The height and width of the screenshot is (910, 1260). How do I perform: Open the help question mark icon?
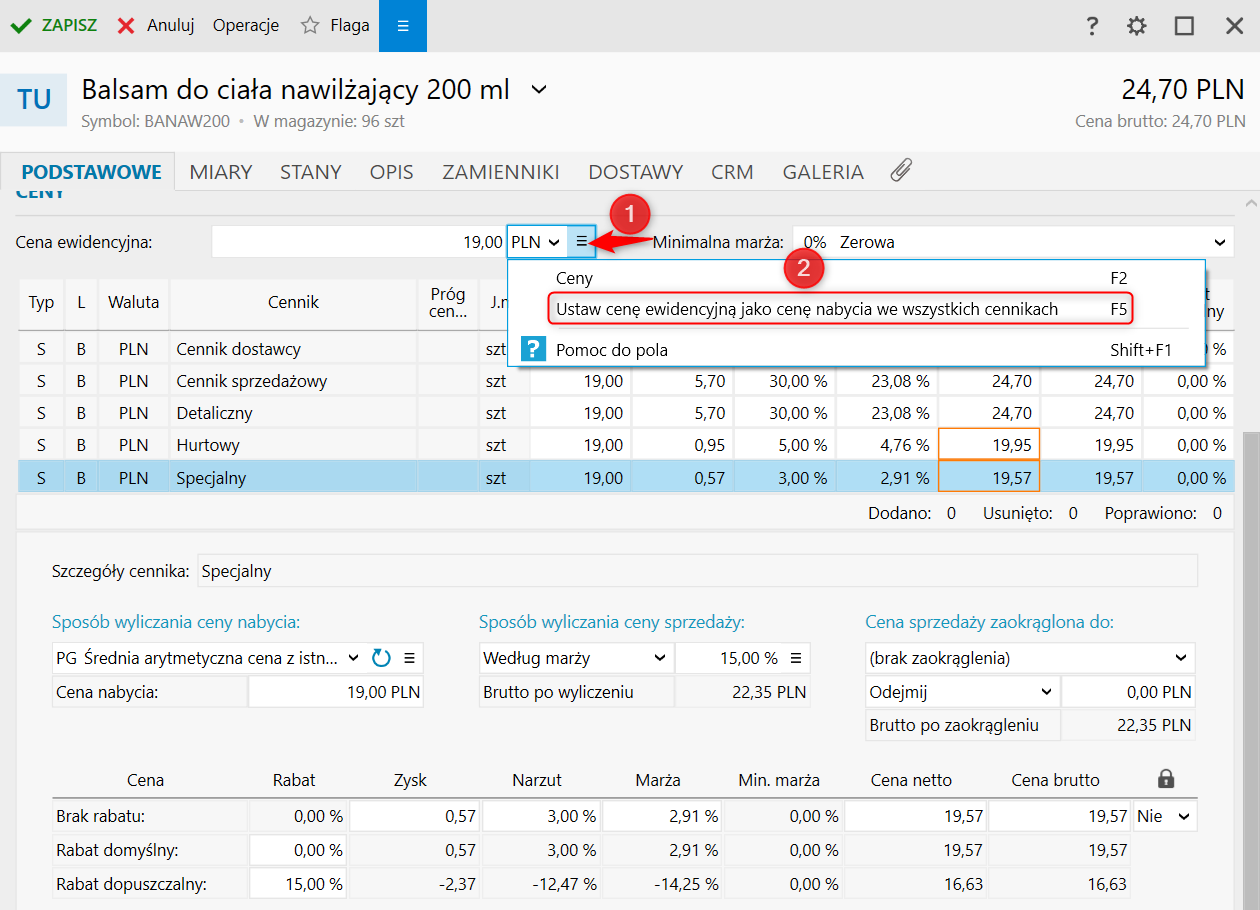[1092, 26]
